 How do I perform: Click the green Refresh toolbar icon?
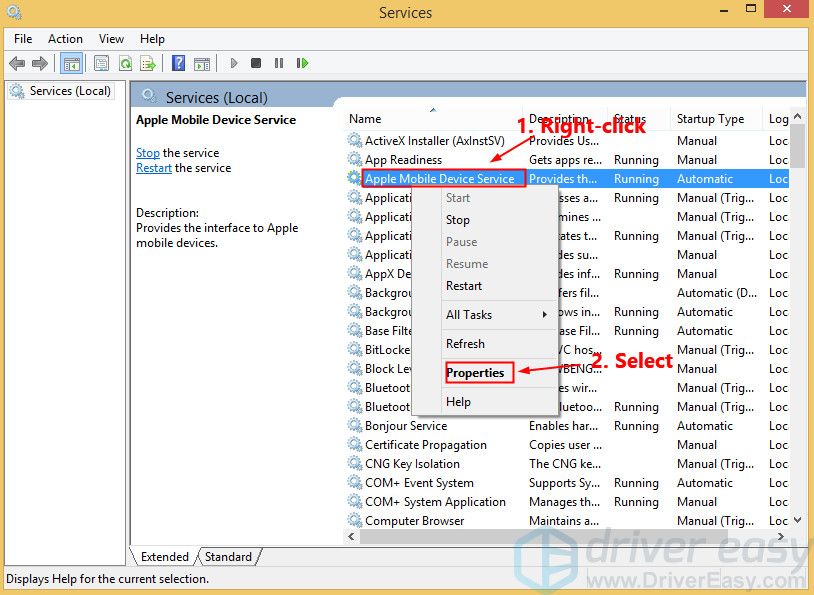125,63
